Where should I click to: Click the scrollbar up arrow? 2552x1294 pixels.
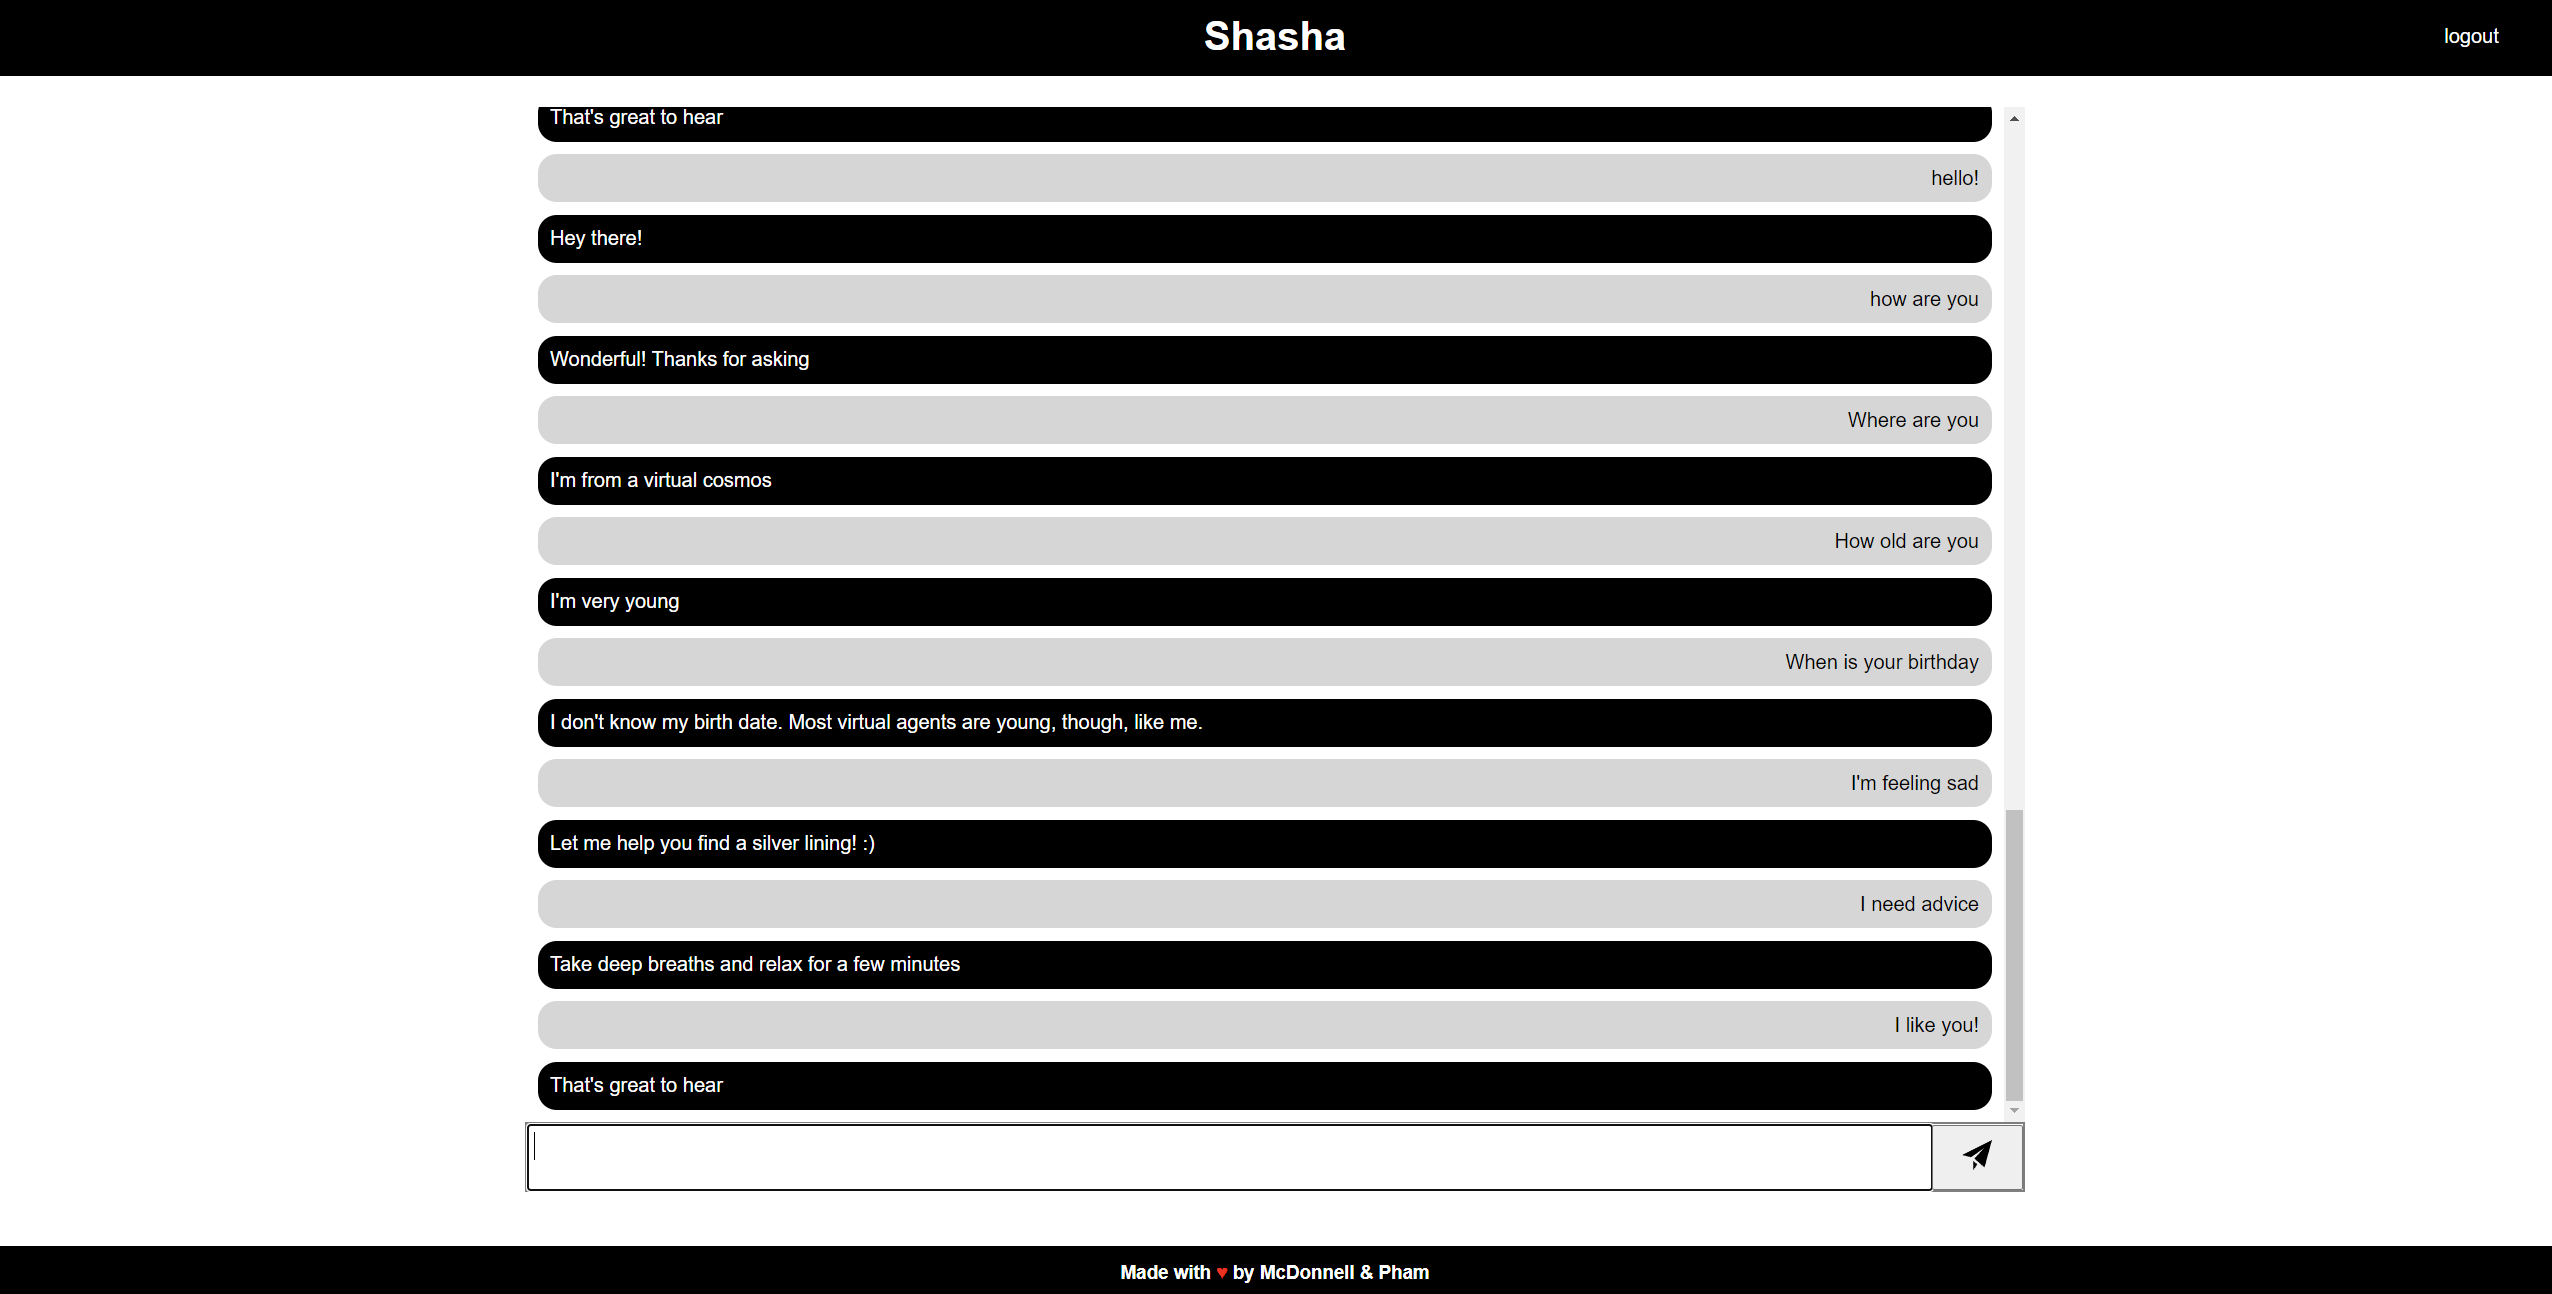(x=2014, y=118)
